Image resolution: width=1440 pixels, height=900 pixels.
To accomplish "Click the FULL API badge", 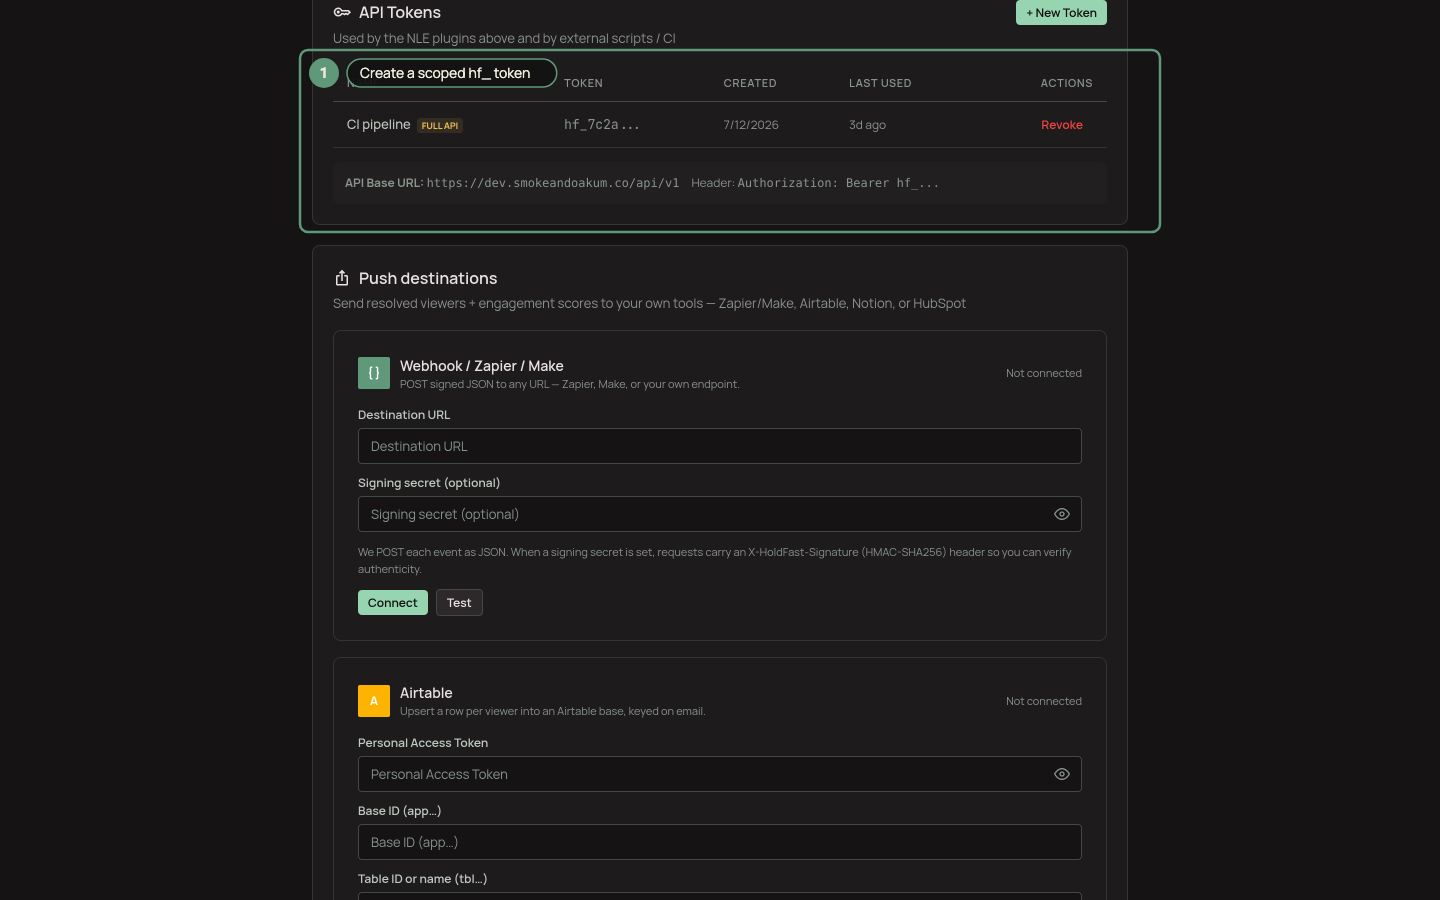I will click(440, 126).
